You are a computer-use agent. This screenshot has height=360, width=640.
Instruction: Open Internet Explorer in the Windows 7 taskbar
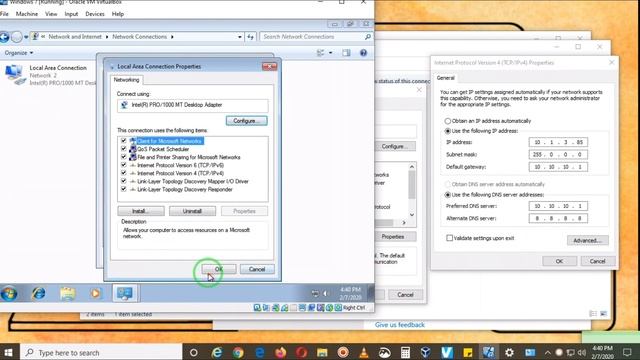39,293
